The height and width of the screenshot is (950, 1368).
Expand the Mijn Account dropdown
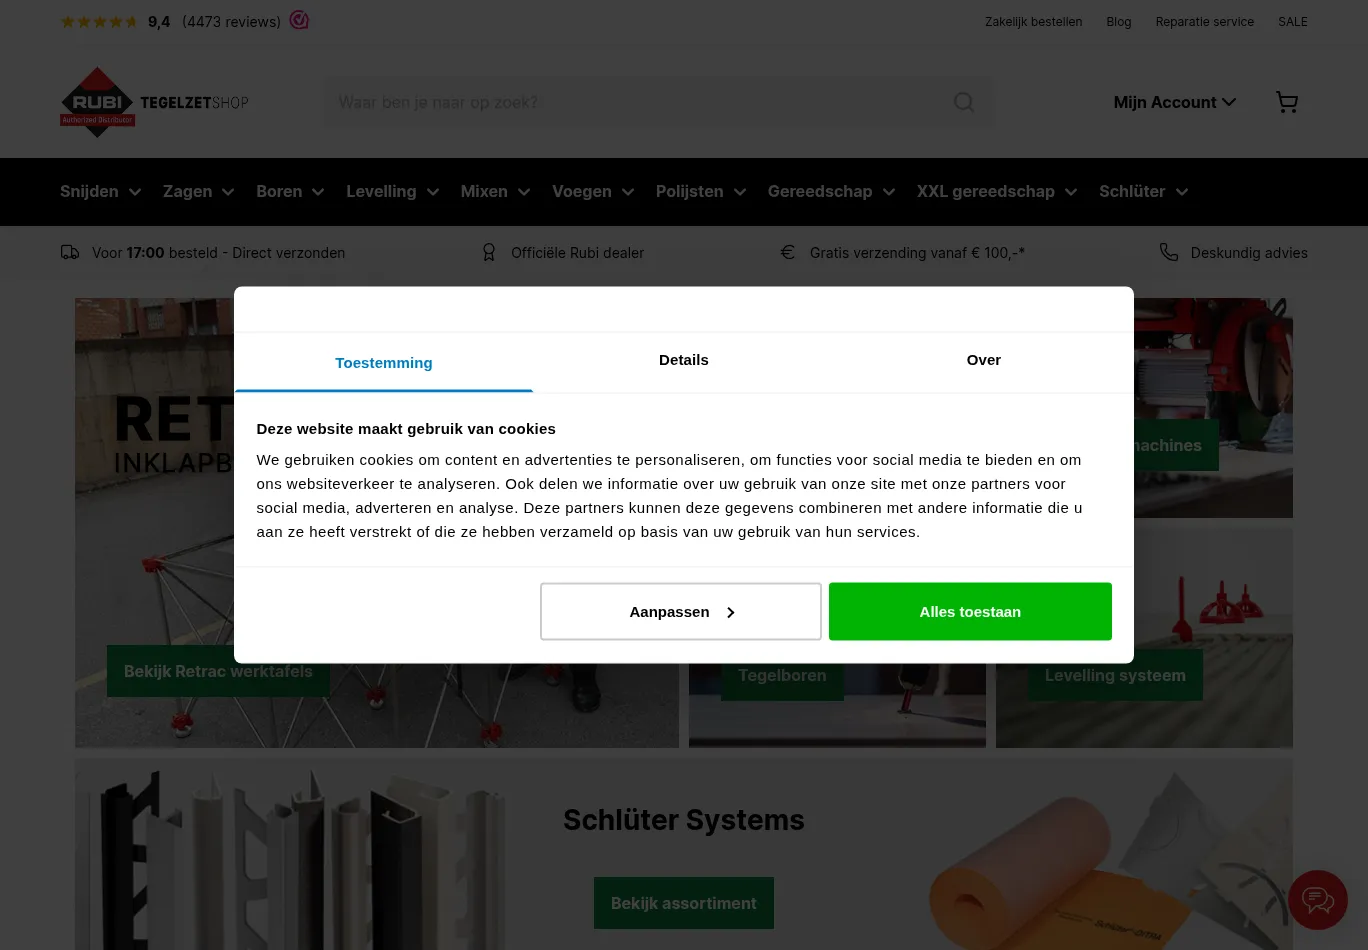[1175, 102]
